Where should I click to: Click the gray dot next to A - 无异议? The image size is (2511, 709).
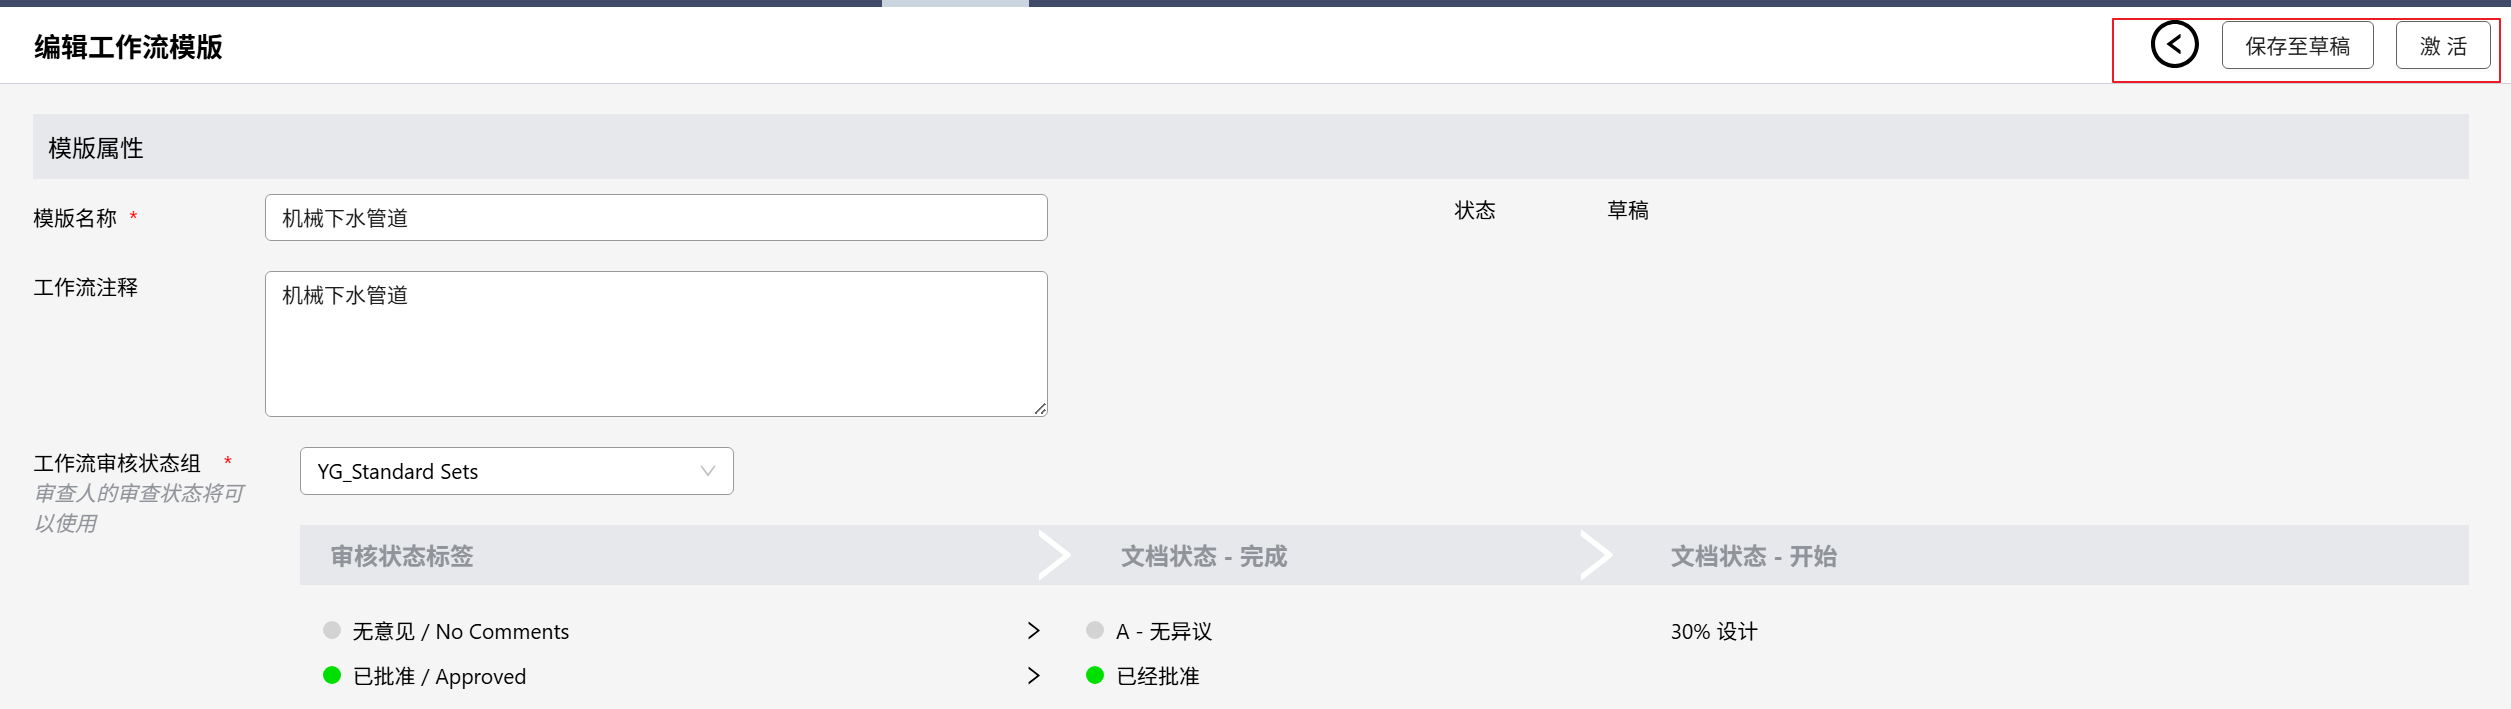1095,630
